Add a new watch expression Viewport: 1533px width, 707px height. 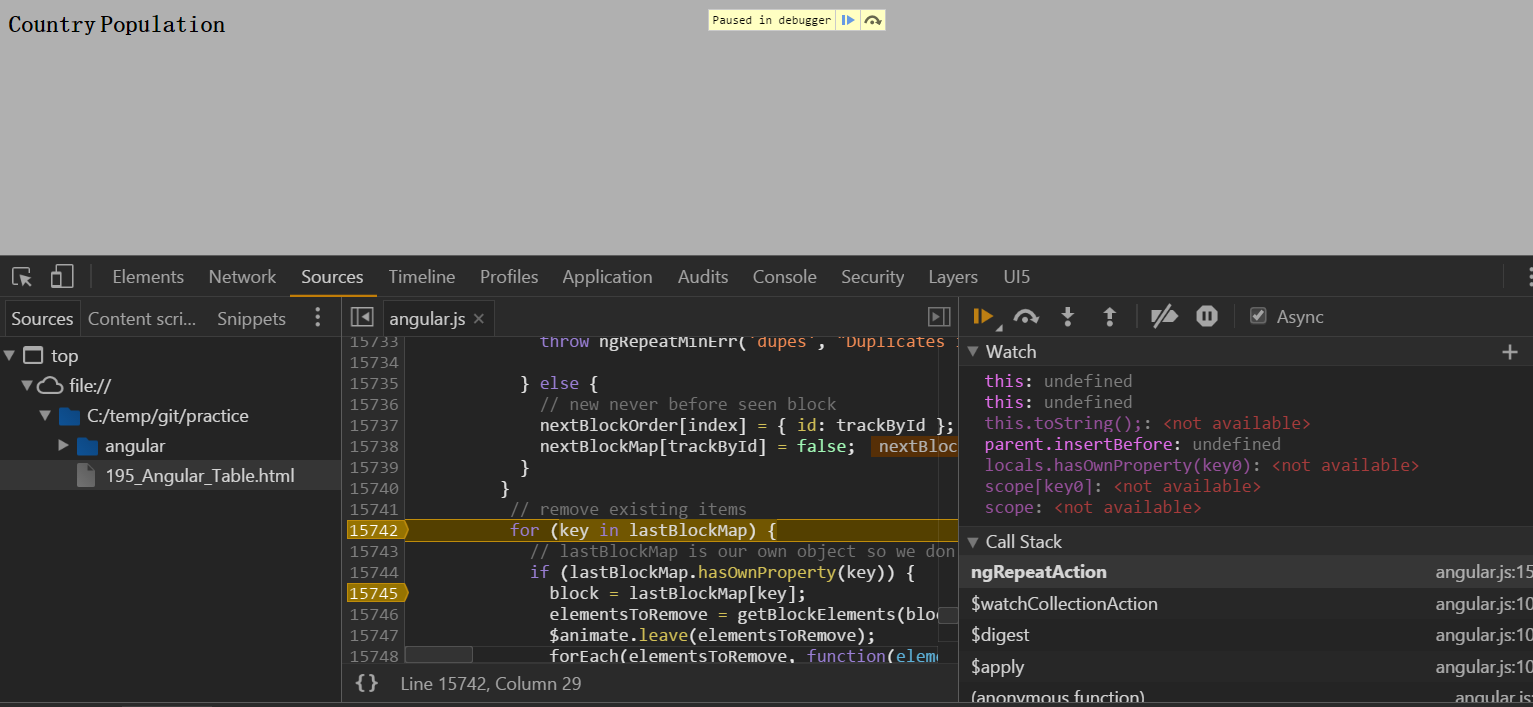pyautogui.click(x=1510, y=352)
